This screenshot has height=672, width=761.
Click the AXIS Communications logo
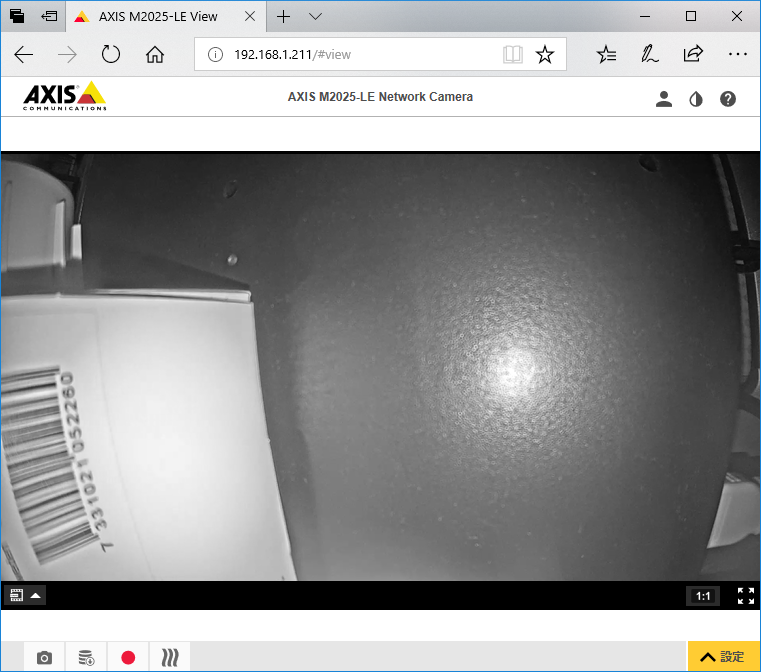[65, 96]
